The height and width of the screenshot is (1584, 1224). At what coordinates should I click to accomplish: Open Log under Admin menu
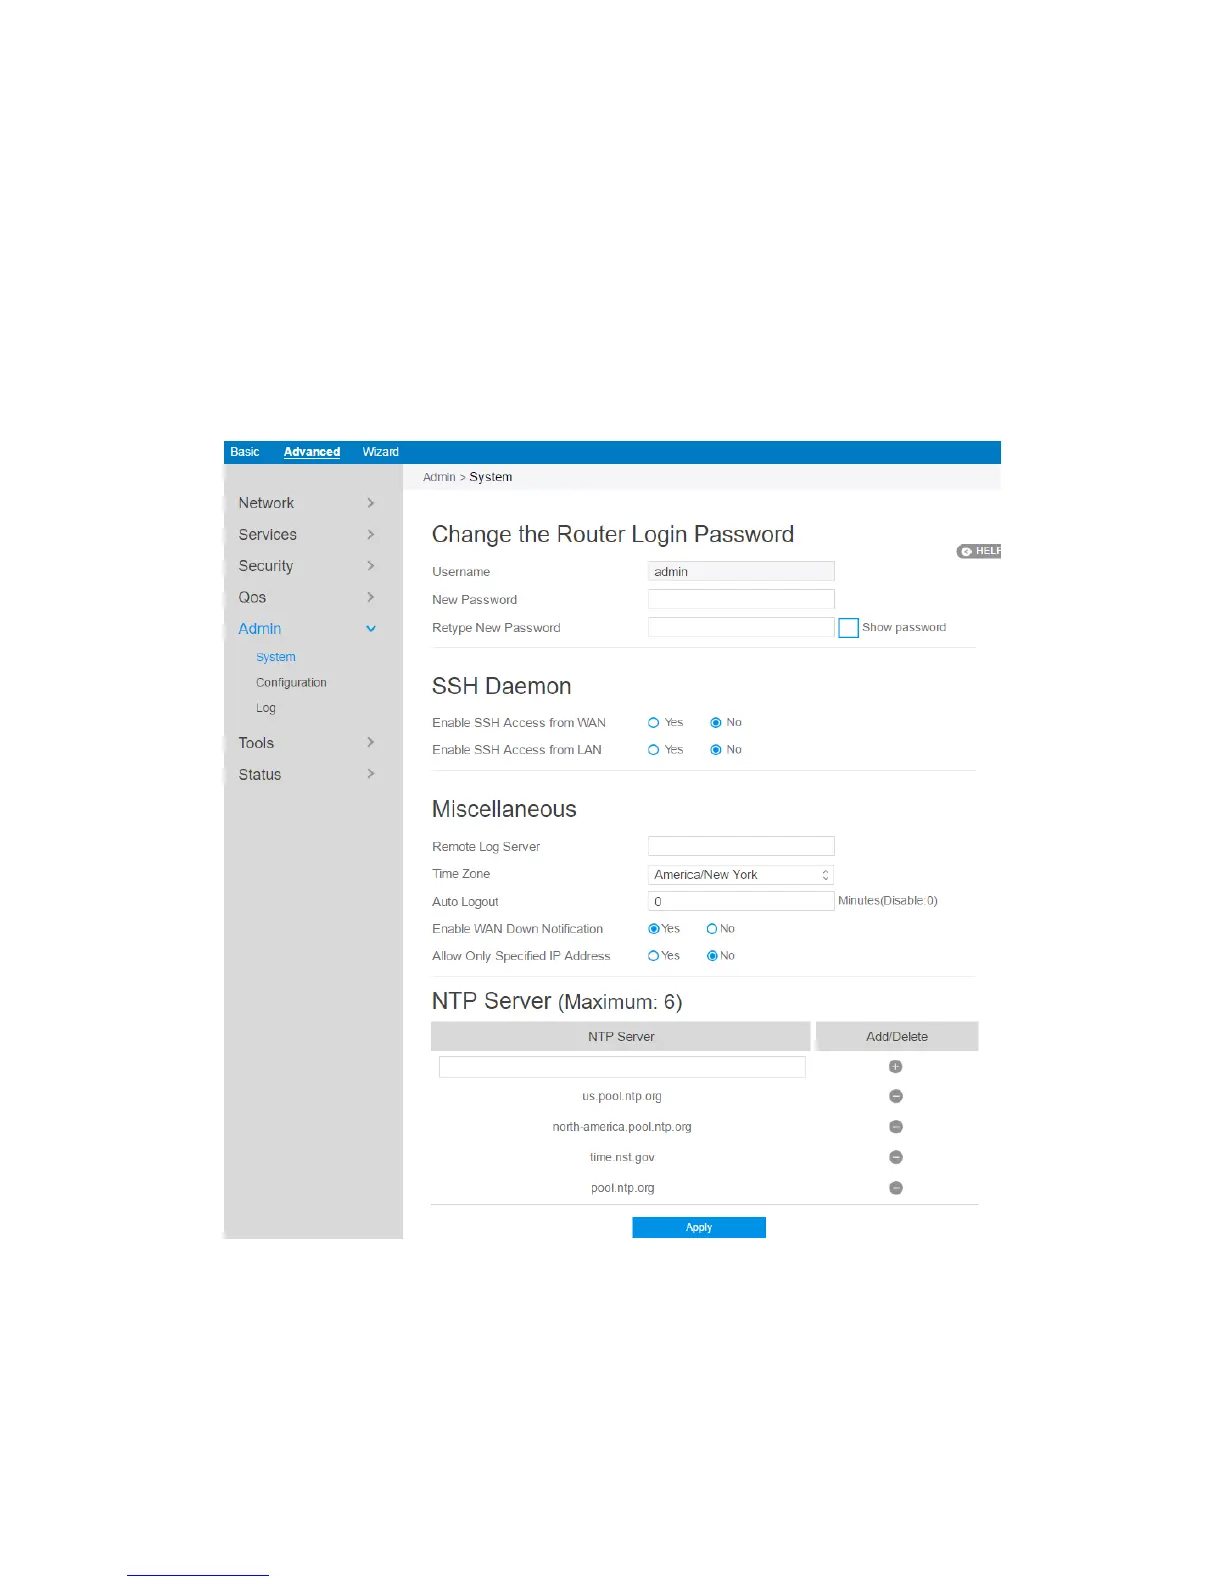(266, 708)
